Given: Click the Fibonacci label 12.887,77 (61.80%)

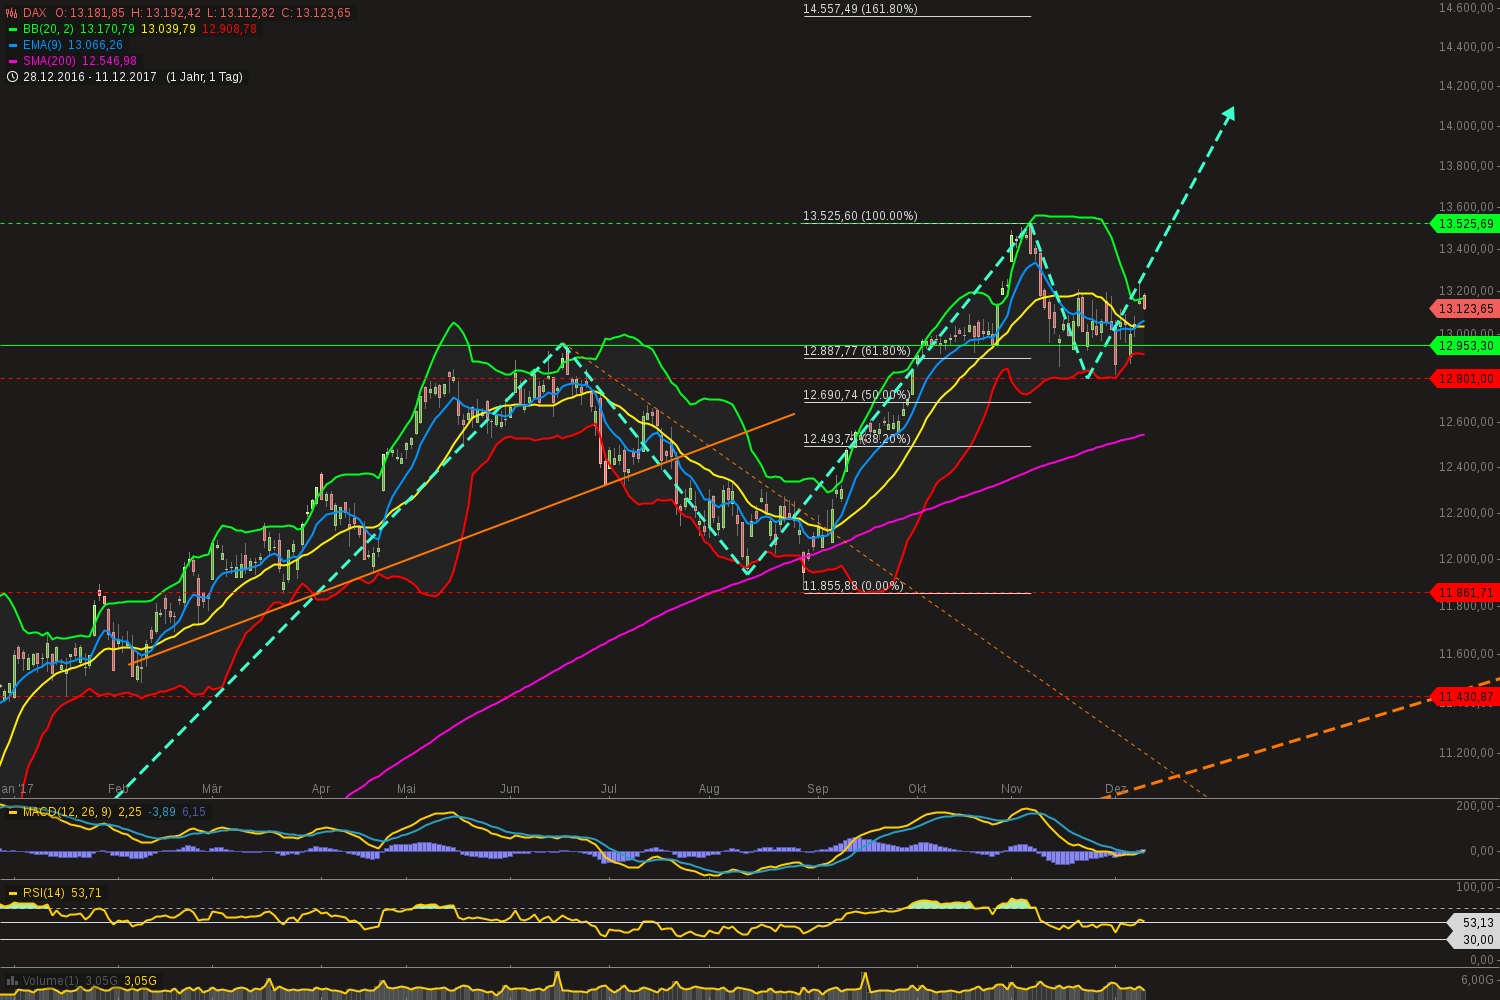Looking at the screenshot, I should click(857, 351).
